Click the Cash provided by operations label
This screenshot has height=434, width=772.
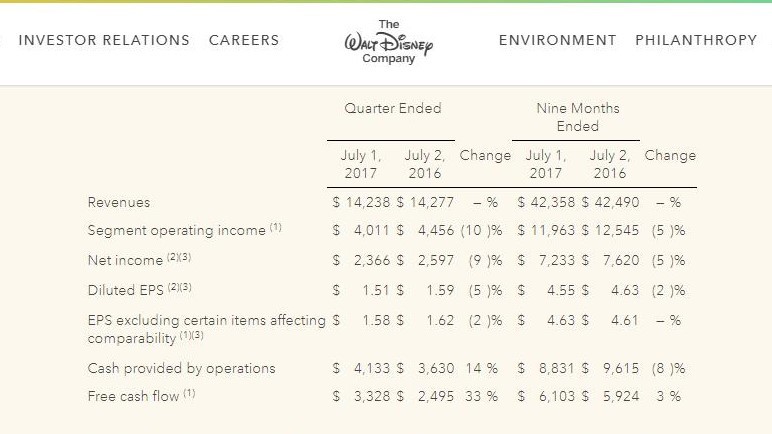[x=181, y=368]
